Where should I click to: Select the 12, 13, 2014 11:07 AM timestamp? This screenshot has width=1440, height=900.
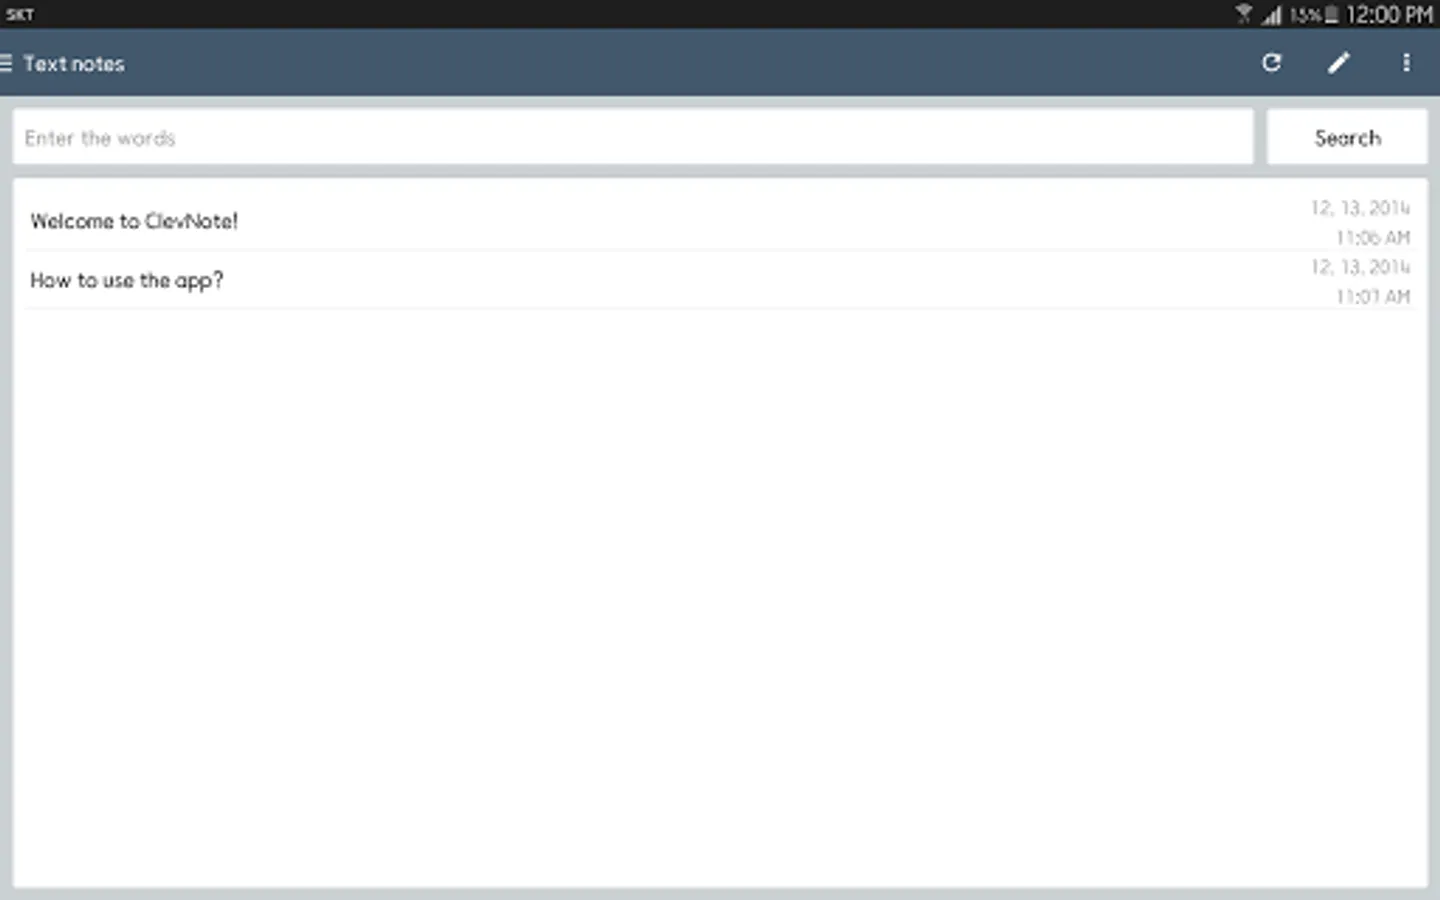[1360, 281]
